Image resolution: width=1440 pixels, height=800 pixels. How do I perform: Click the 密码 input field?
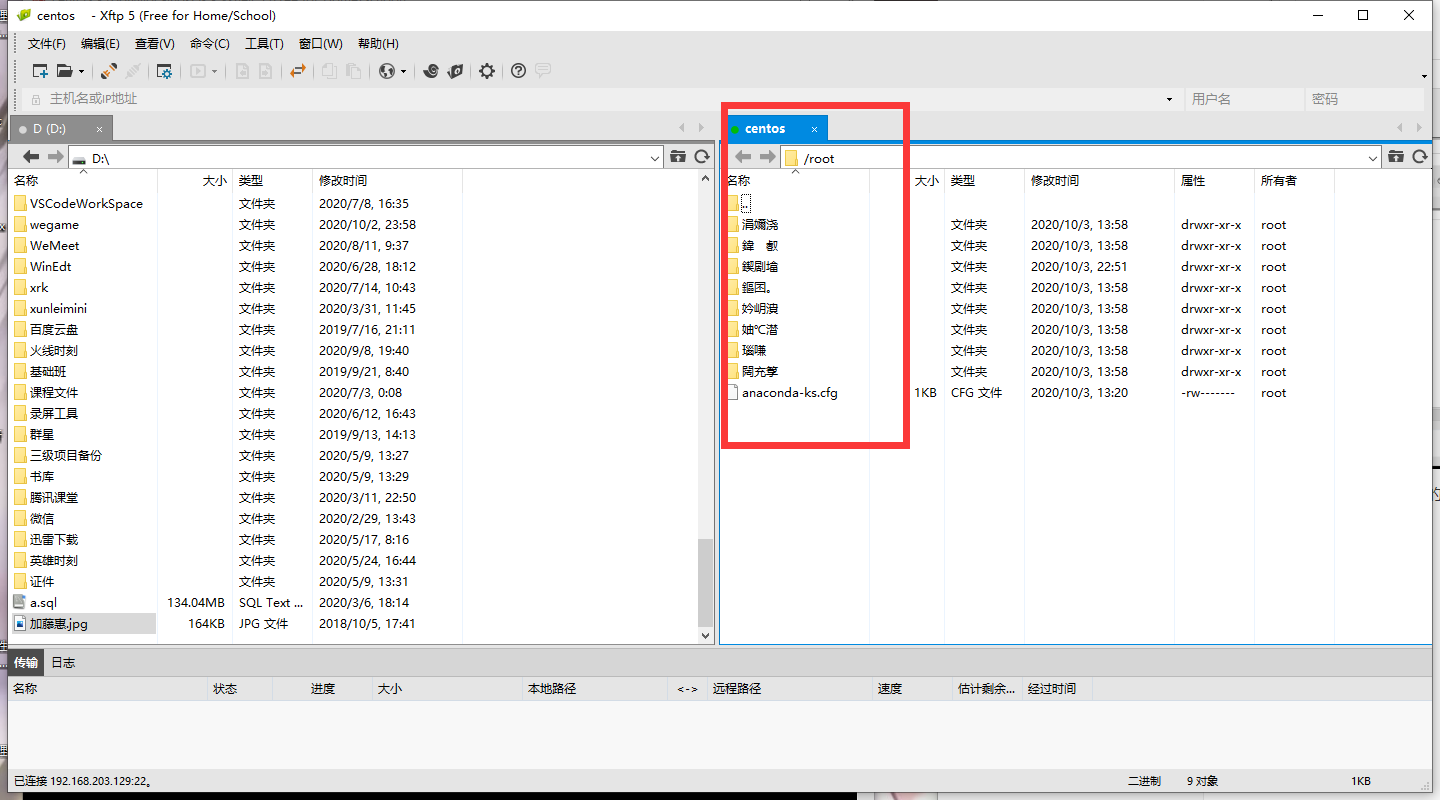[1364, 99]
